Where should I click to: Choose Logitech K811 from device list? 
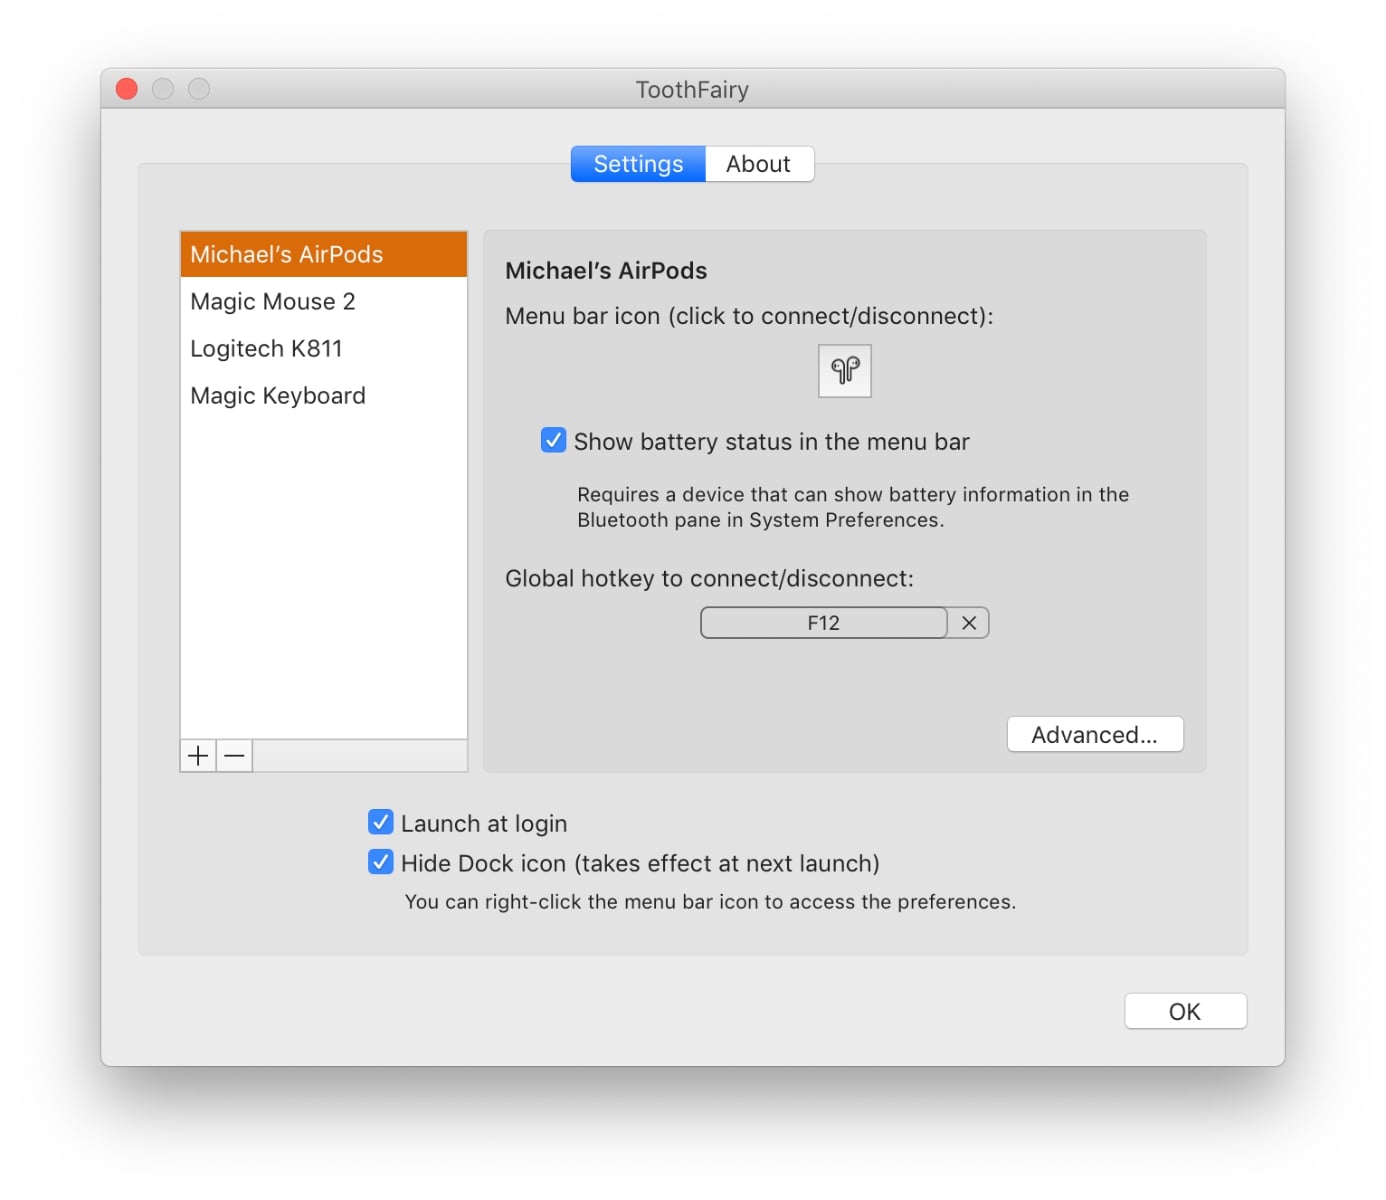[323, 349]
